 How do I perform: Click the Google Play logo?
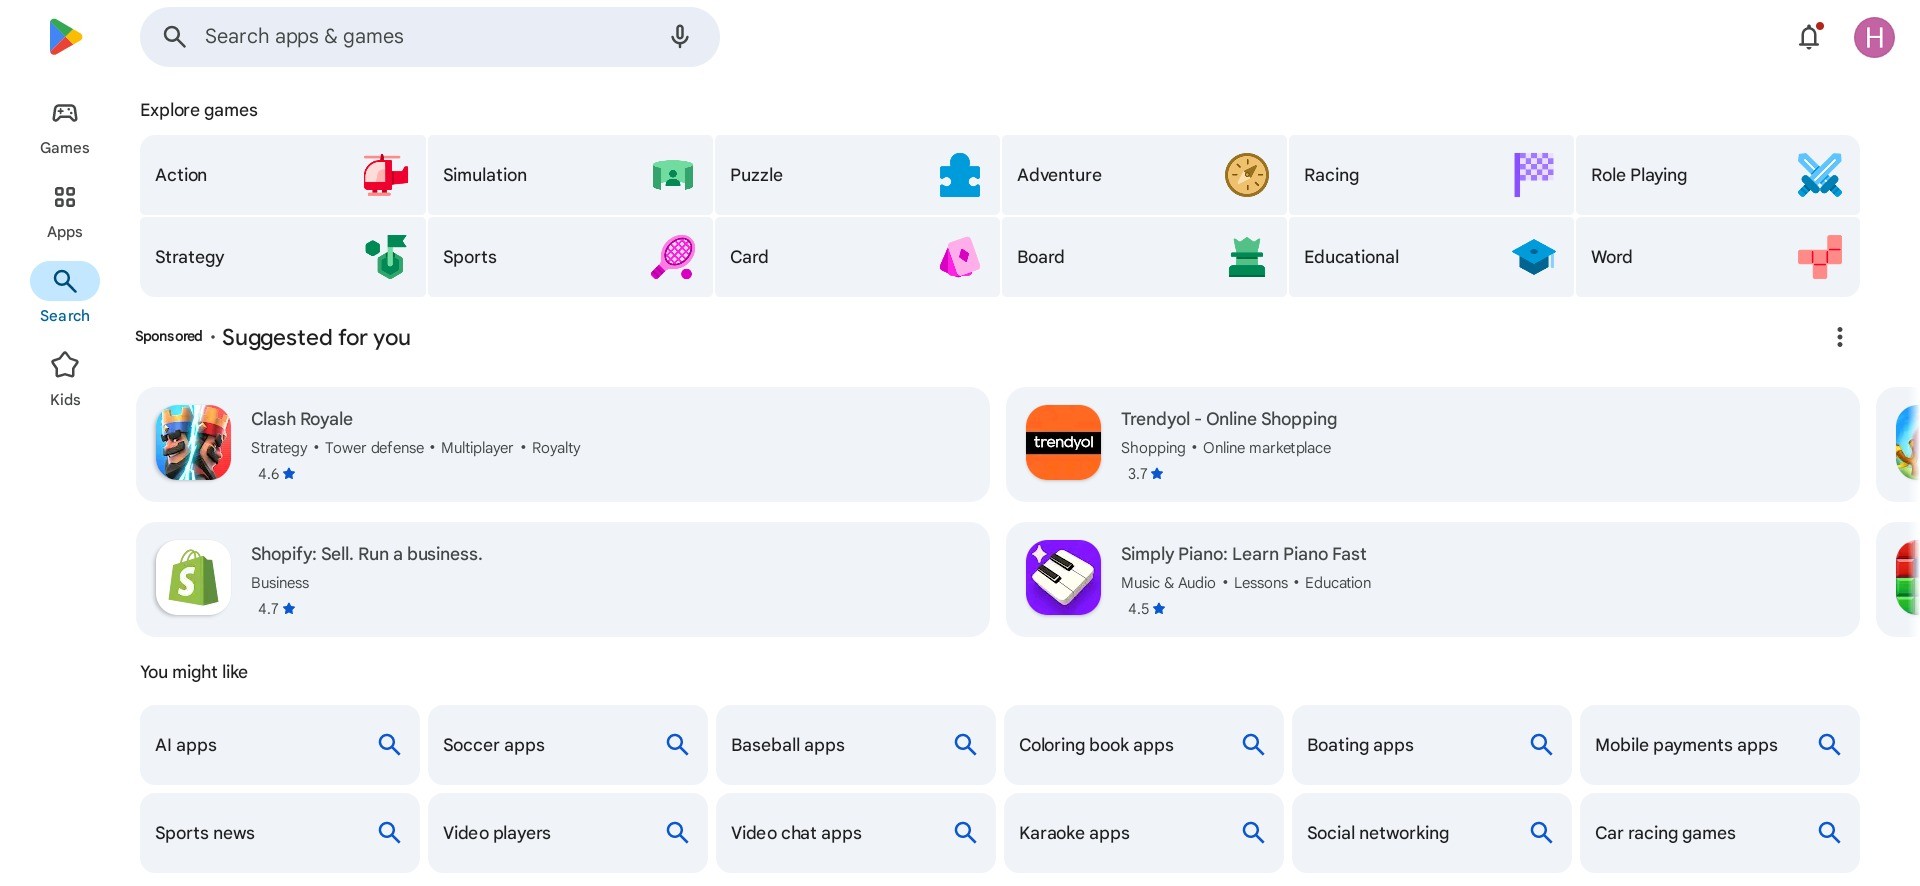point(65,37)
